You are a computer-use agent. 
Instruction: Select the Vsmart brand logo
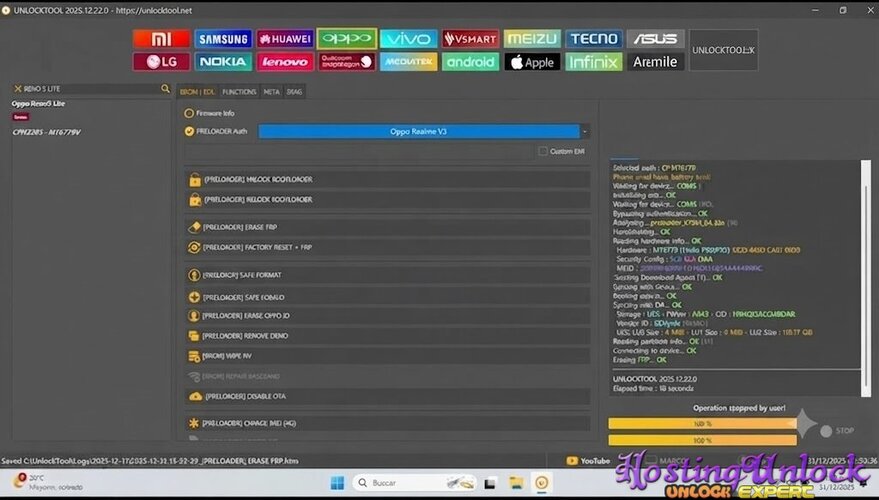click(470, 39)
